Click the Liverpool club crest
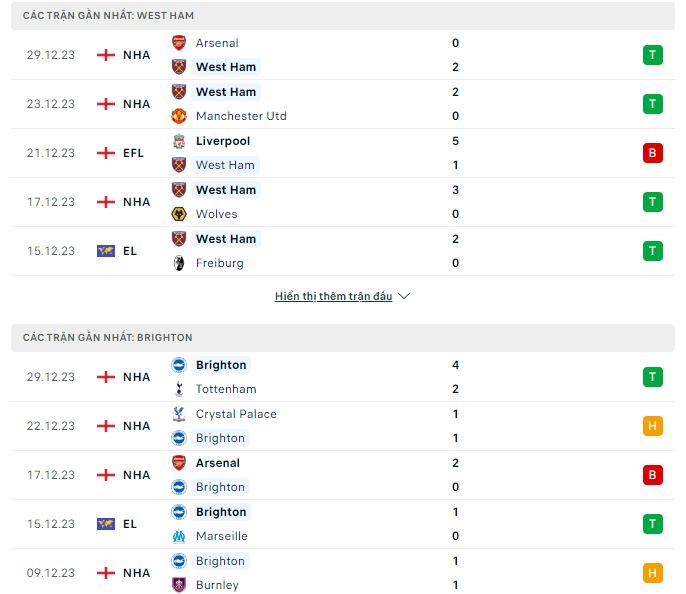 (179, 141)
